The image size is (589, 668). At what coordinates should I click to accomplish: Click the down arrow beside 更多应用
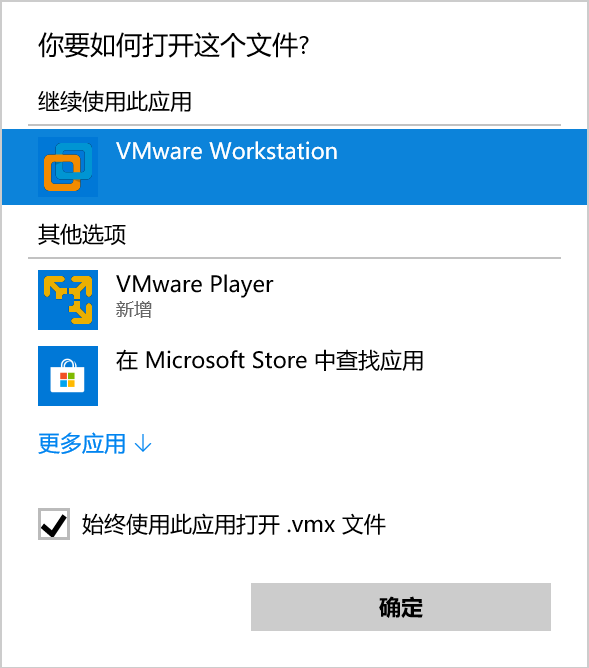pos(143,443)
